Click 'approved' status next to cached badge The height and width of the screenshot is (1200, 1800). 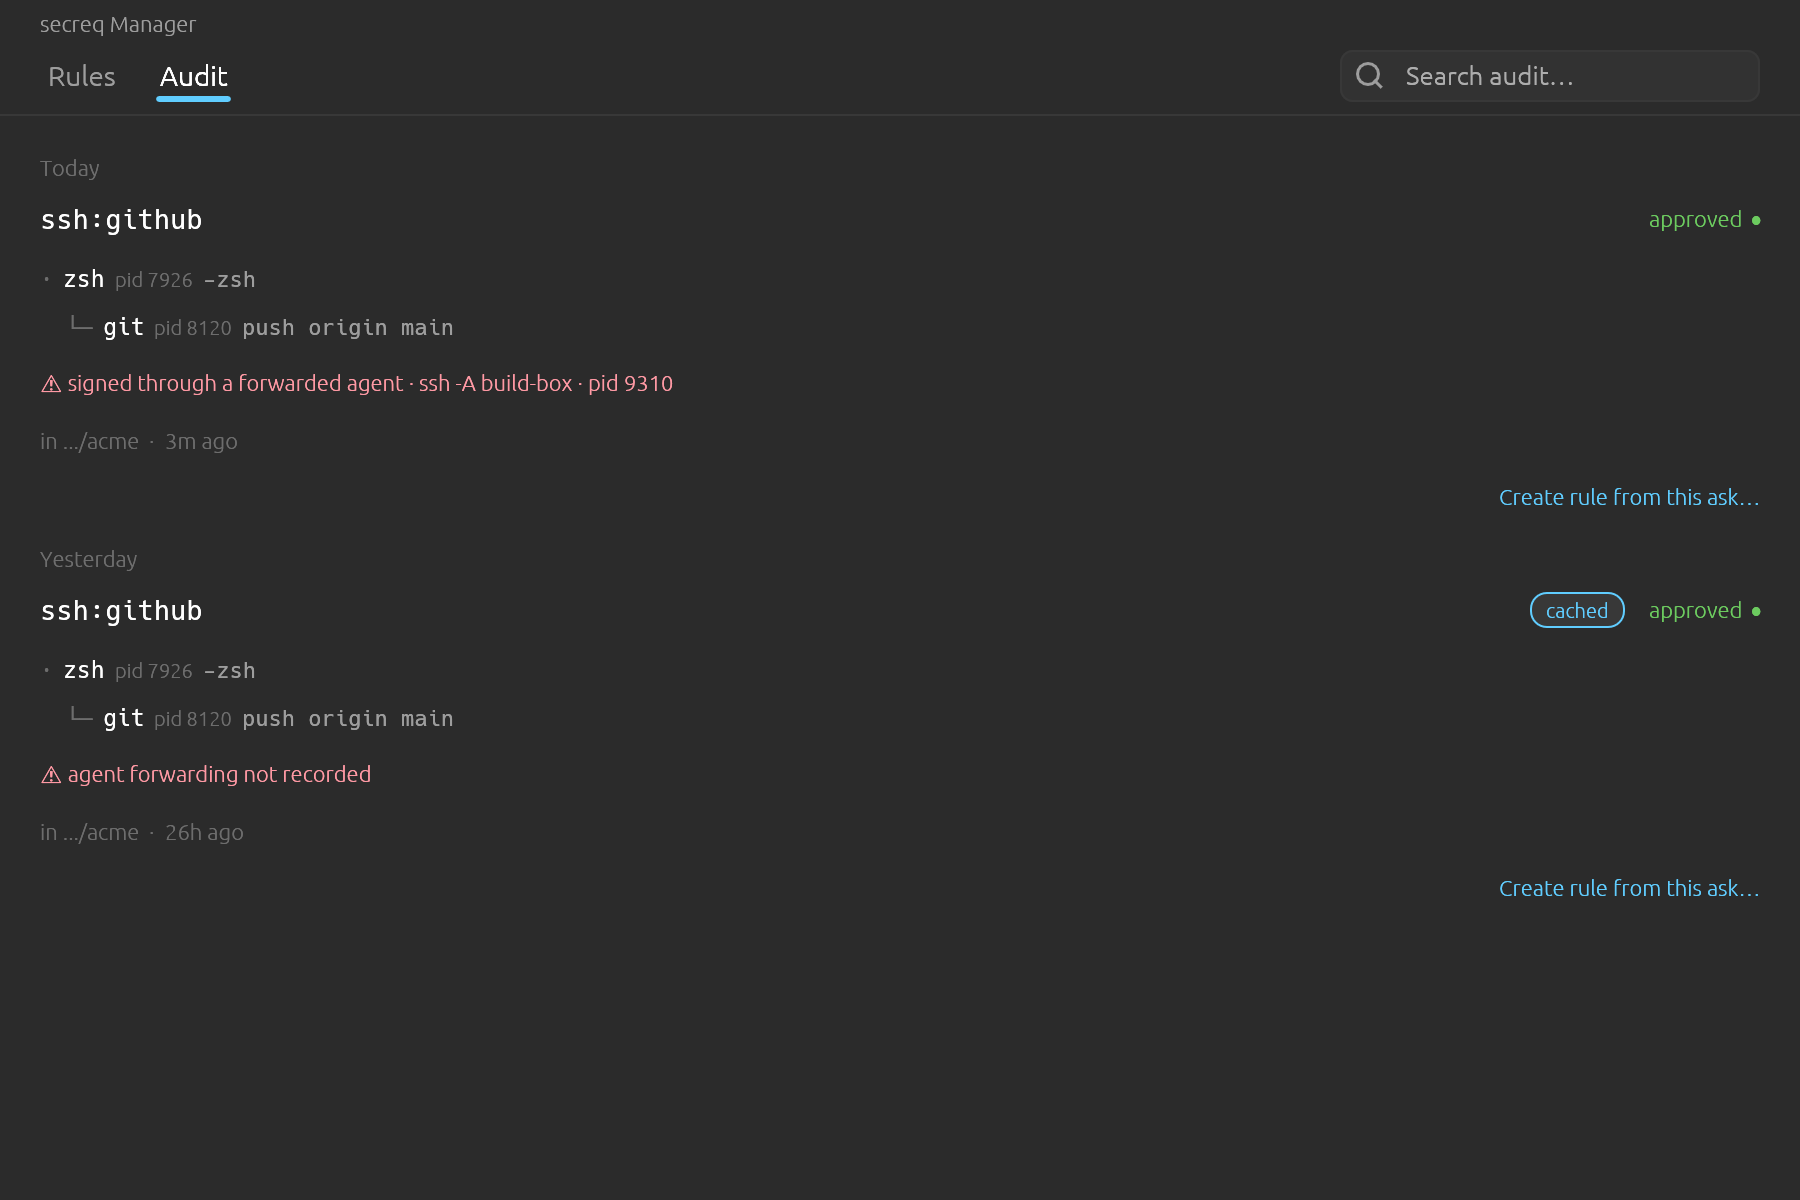1704,611
